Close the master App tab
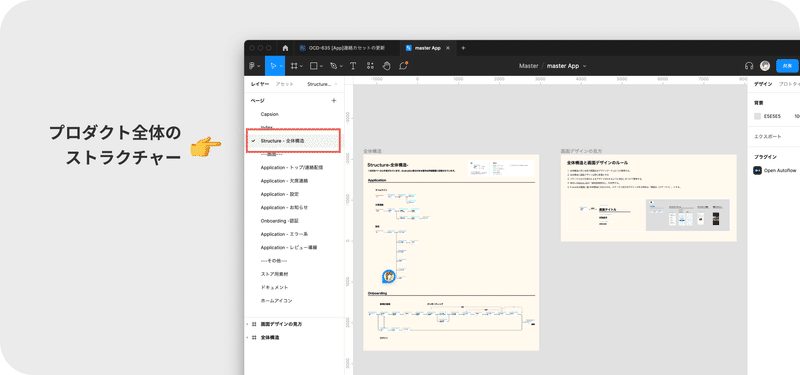 point(447,48)
